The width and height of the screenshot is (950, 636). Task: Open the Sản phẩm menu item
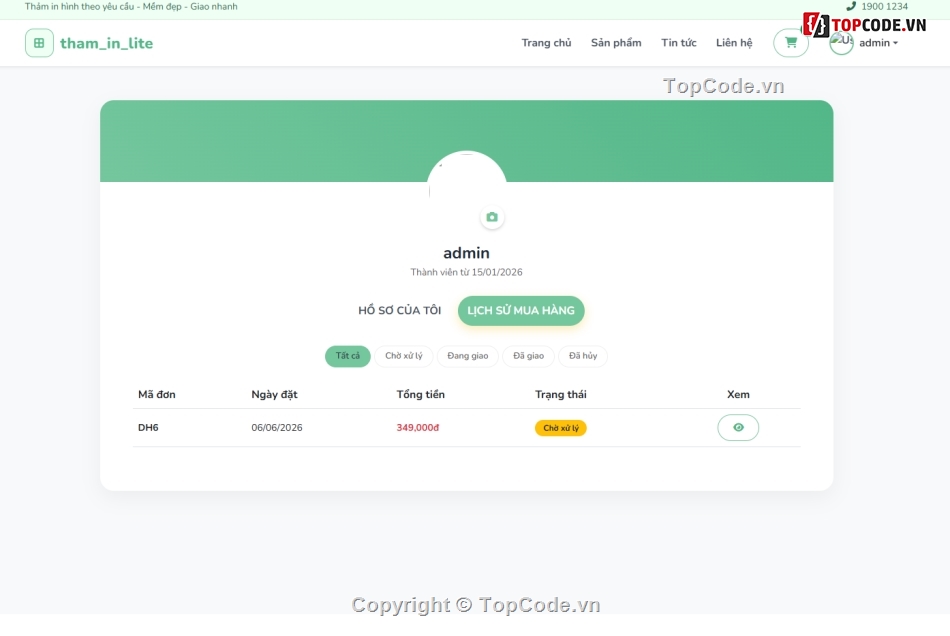coord(616,43)
